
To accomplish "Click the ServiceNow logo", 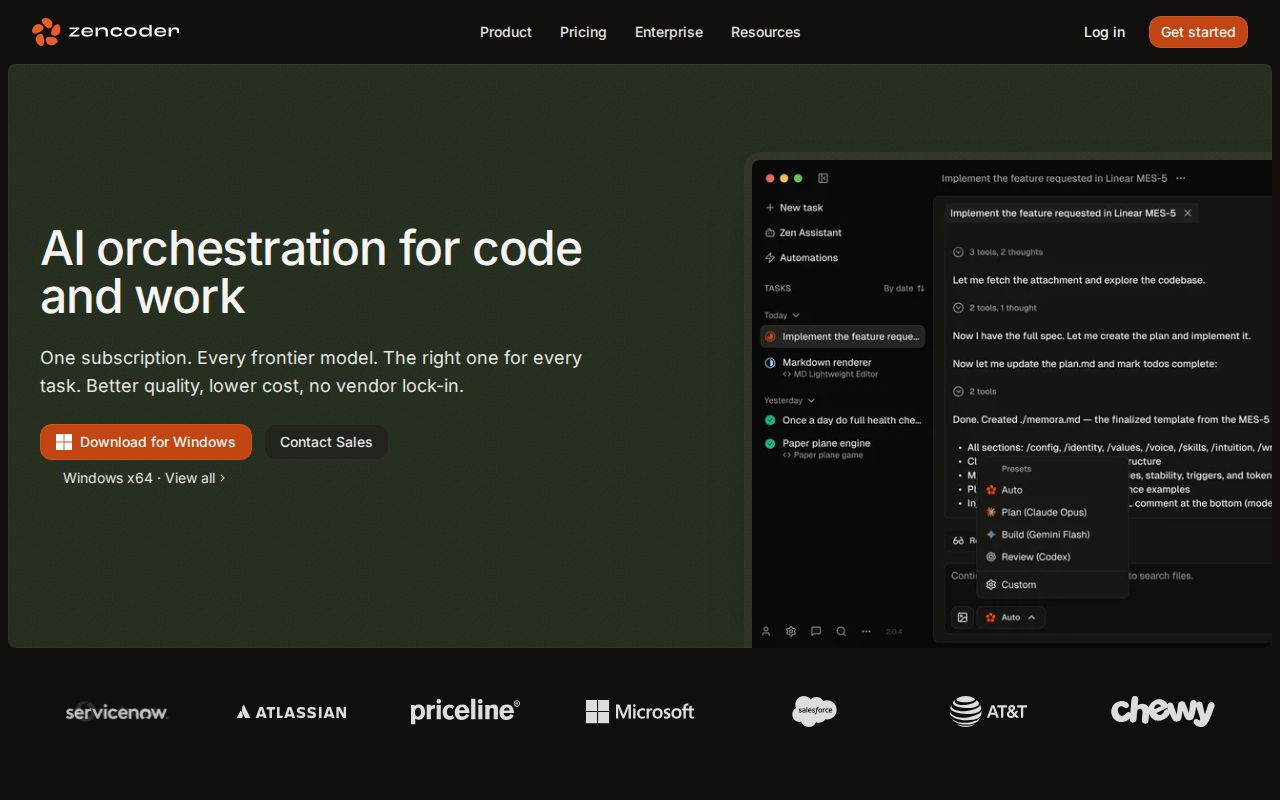I will click(117, 712).
